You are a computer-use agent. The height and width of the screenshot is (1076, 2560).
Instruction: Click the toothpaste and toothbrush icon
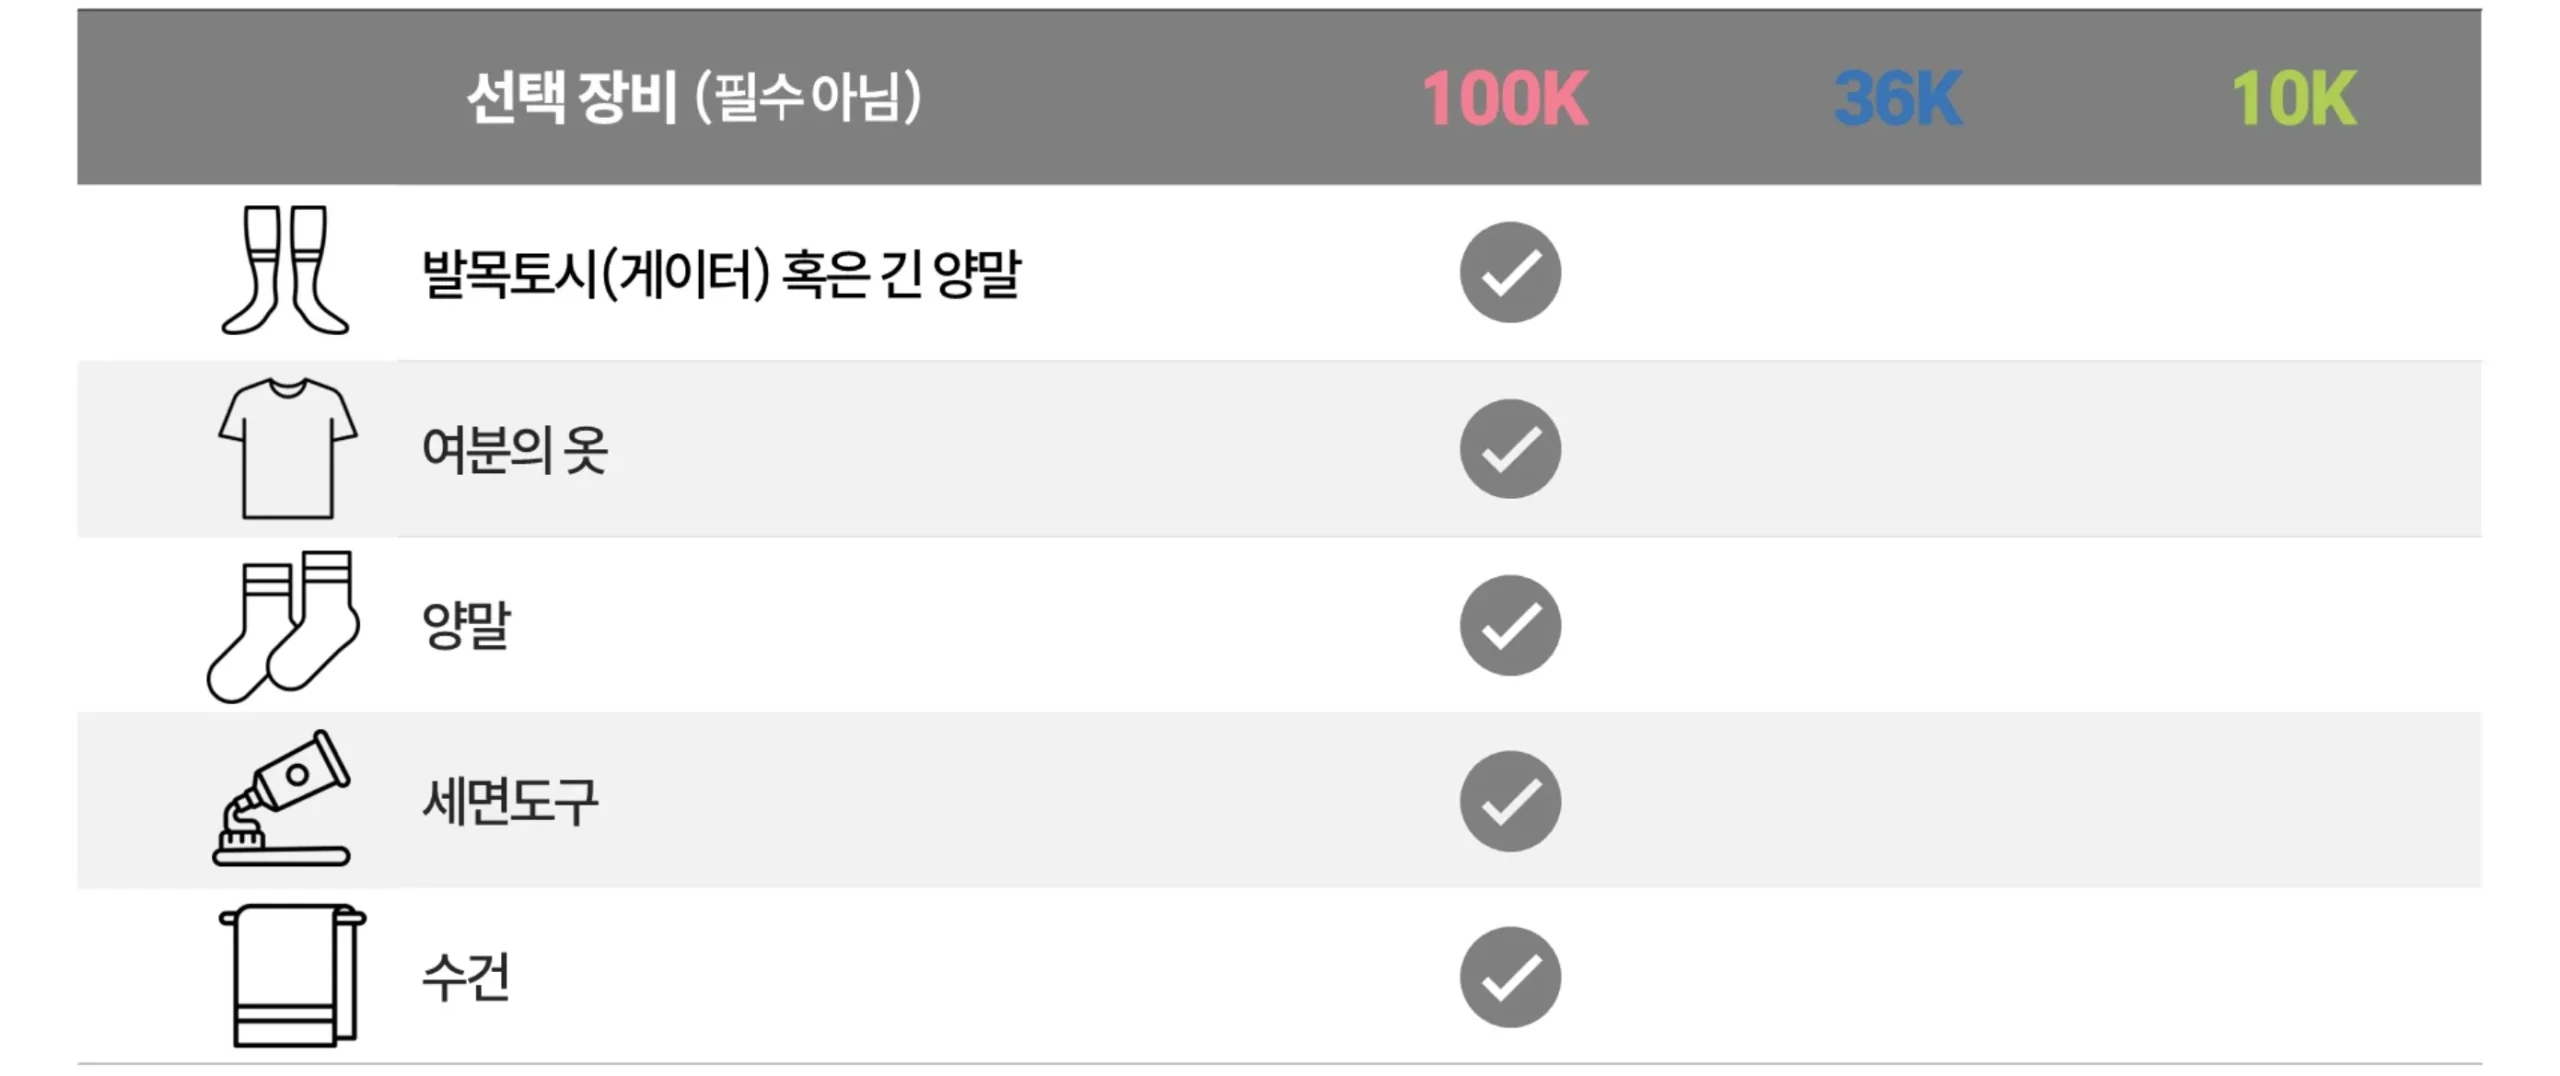(x=283, y=799)
